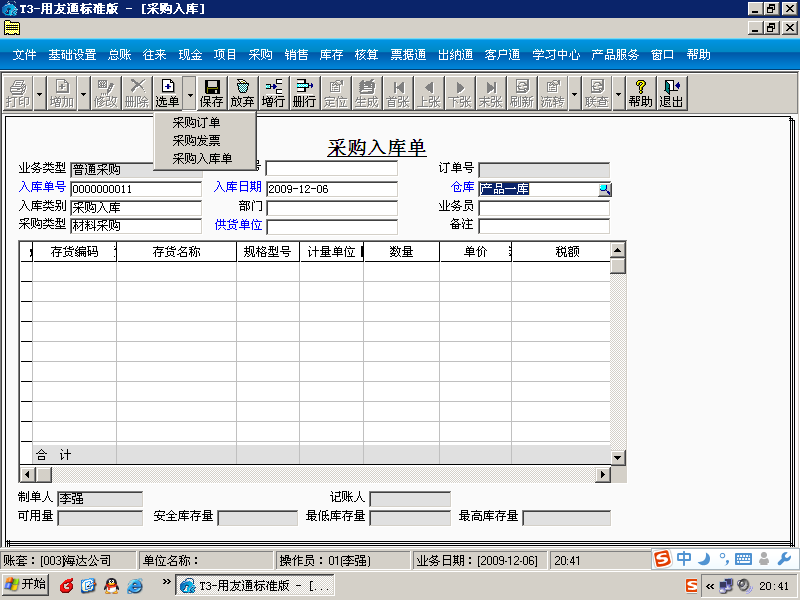This screenshot has height=600, width=800.
Task: Click the 入库单号 input field
Action: pyautogui.click(x=136, y=189)
